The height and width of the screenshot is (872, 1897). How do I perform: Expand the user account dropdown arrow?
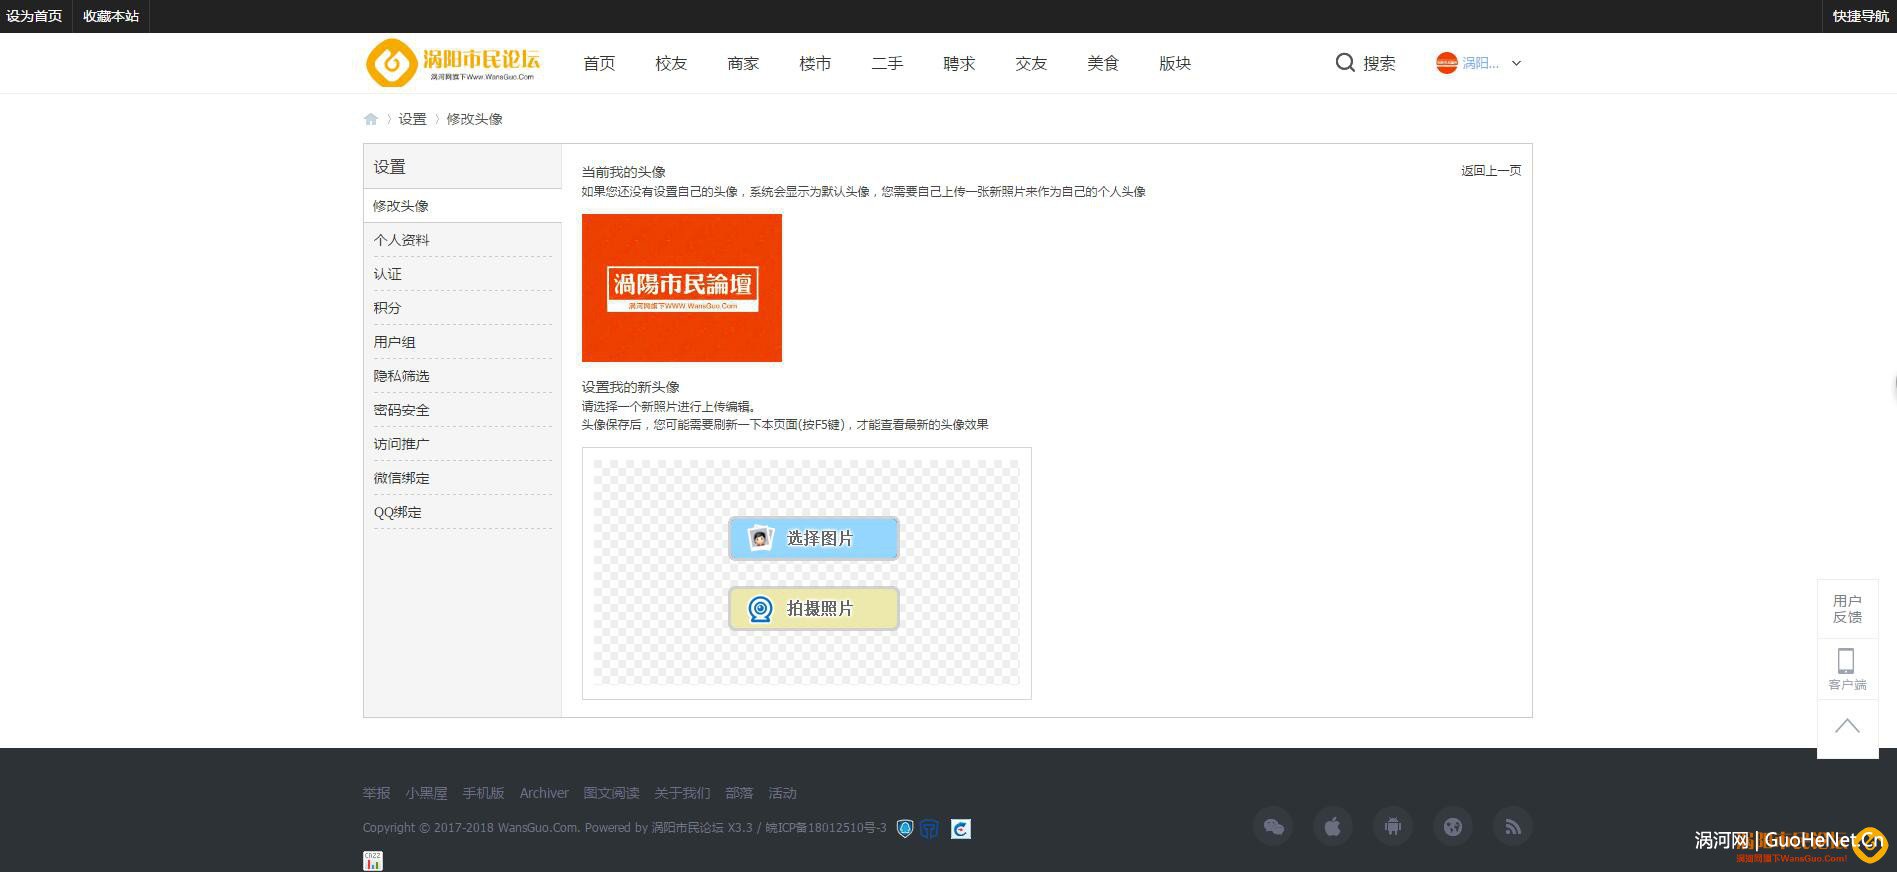tap(1516, 63)
